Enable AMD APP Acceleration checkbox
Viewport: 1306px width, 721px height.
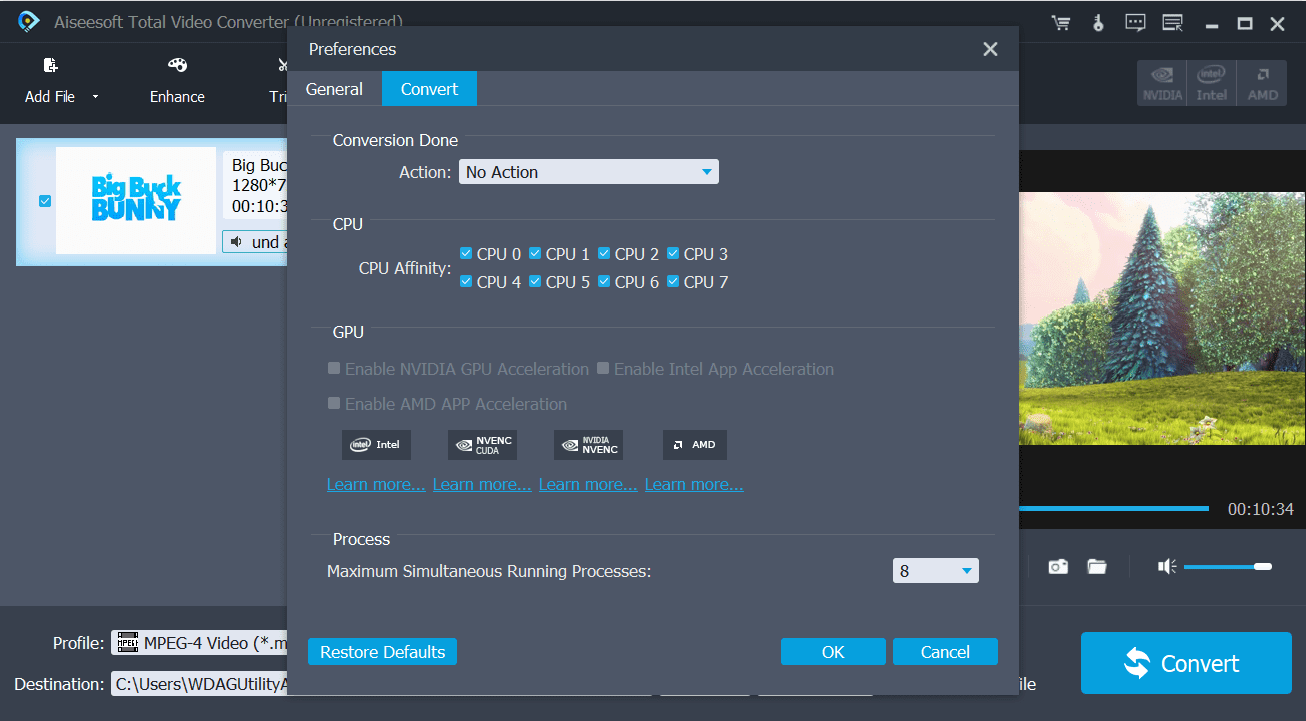pyautogui.click(x=334, y=404)
